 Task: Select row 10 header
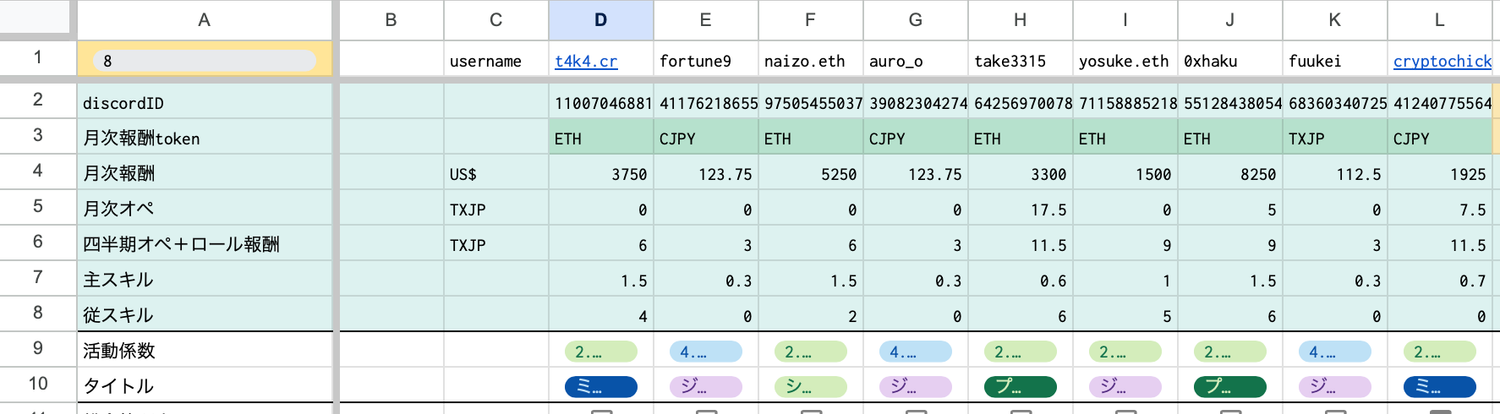(38, 385)
